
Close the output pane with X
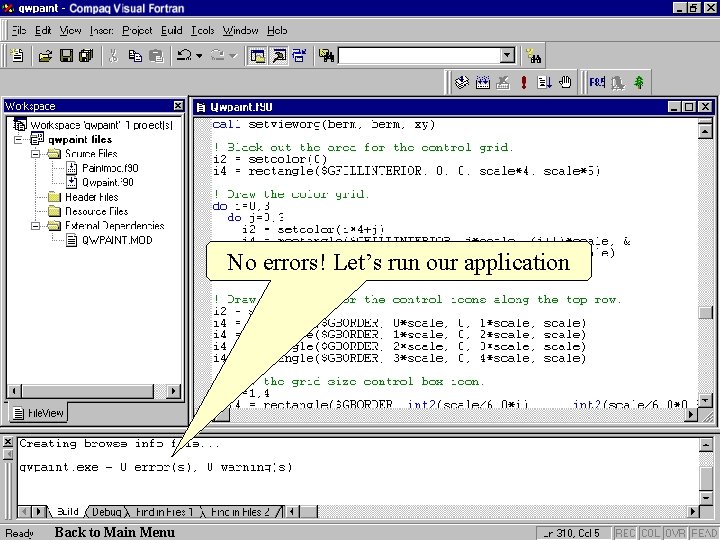[8, 442]
